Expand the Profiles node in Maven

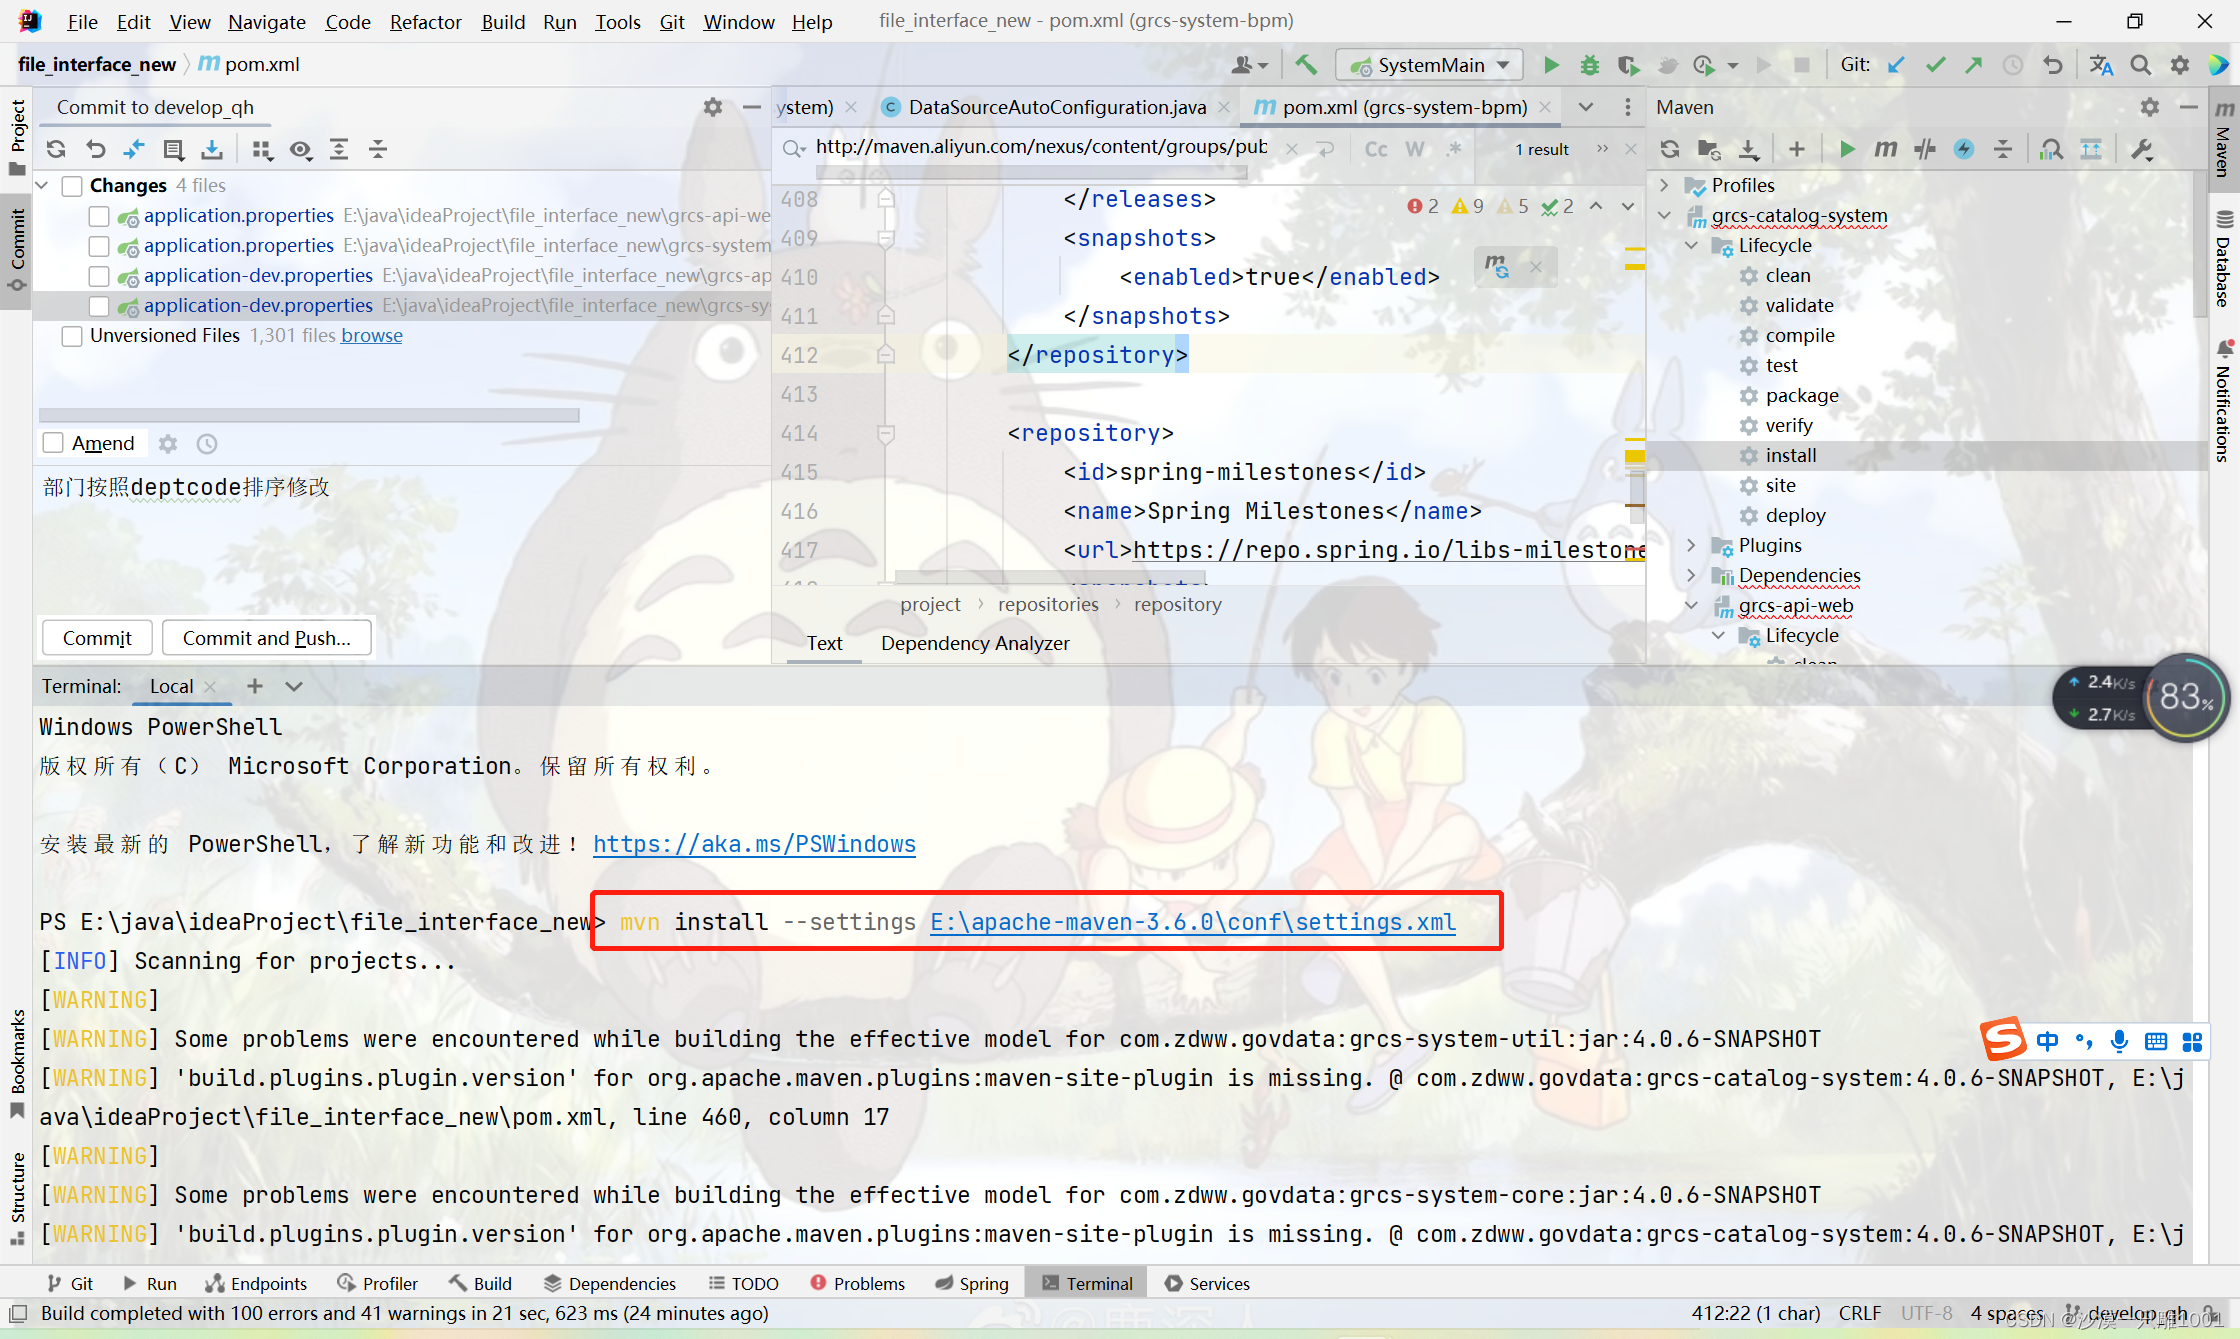coord(1665,186)
